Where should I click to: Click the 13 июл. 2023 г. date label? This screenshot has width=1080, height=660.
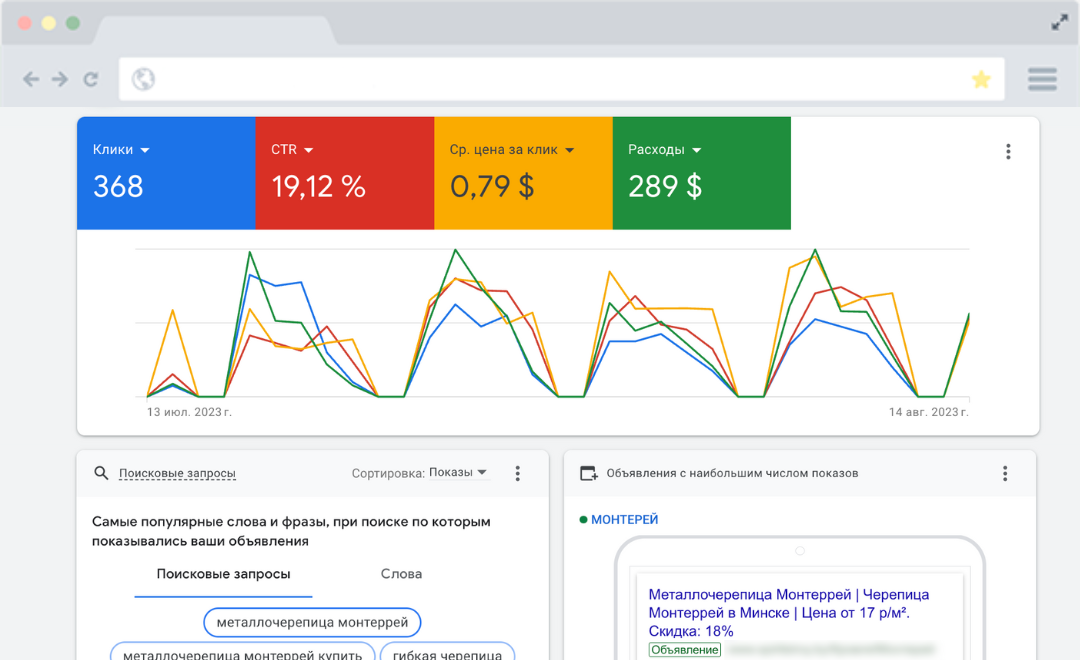[x=189, y=412]
